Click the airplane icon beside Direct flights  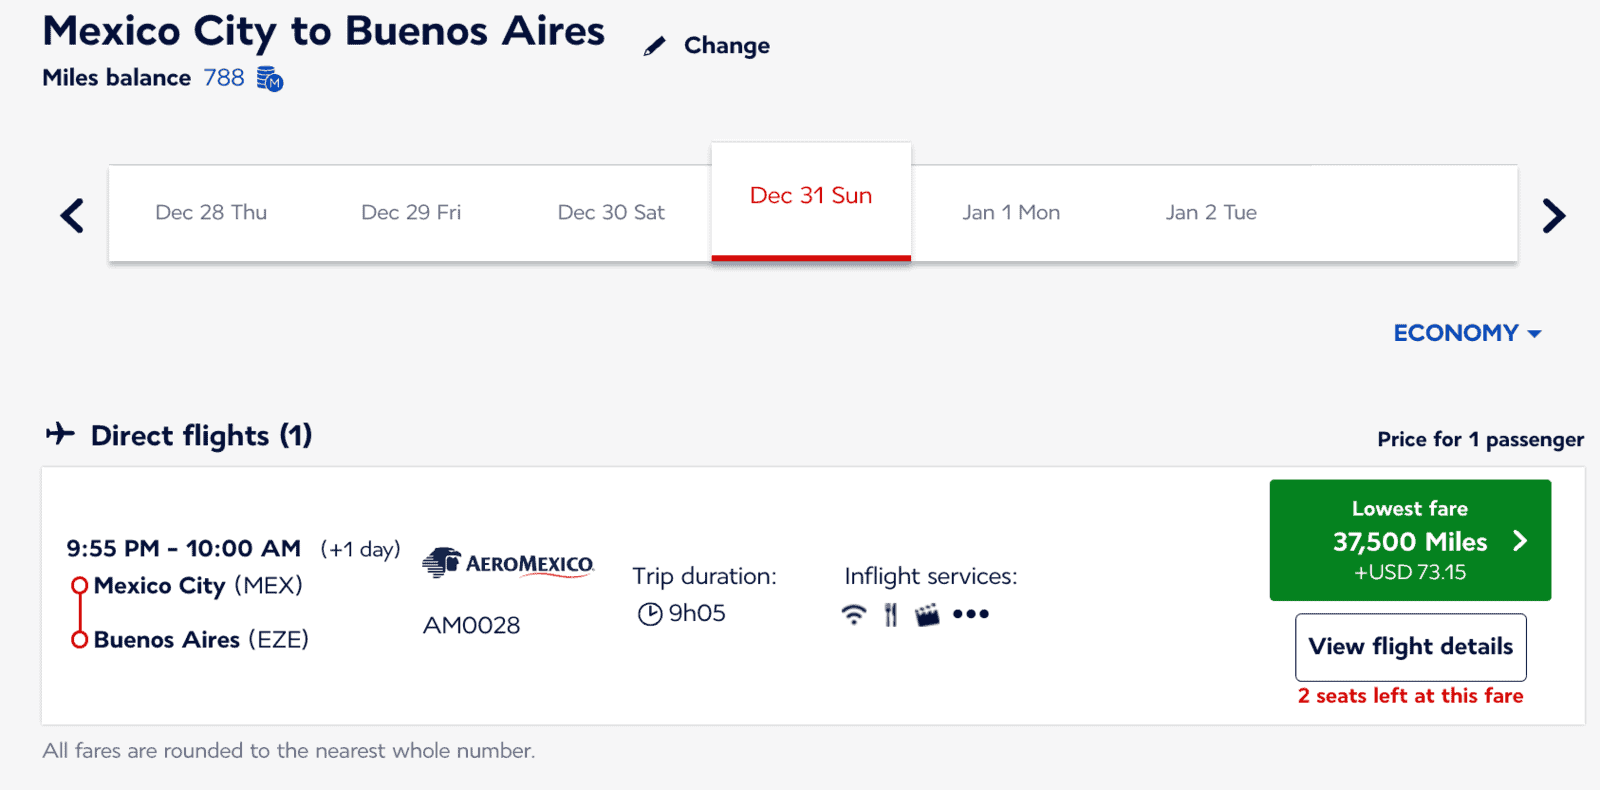pyautogui.click(x=60, y=433)
